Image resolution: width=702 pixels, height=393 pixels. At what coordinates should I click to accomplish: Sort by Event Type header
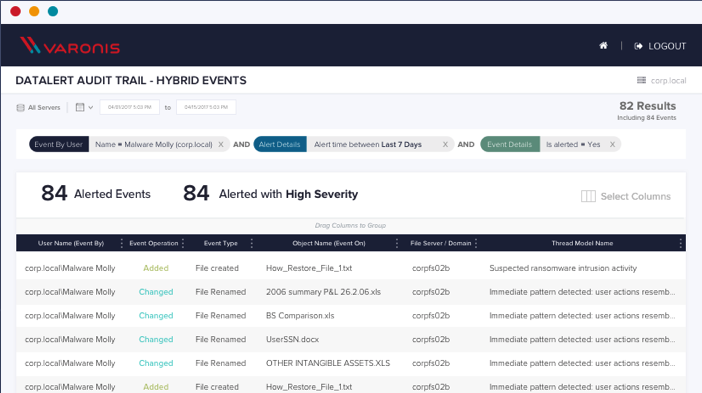click(220, 243)
